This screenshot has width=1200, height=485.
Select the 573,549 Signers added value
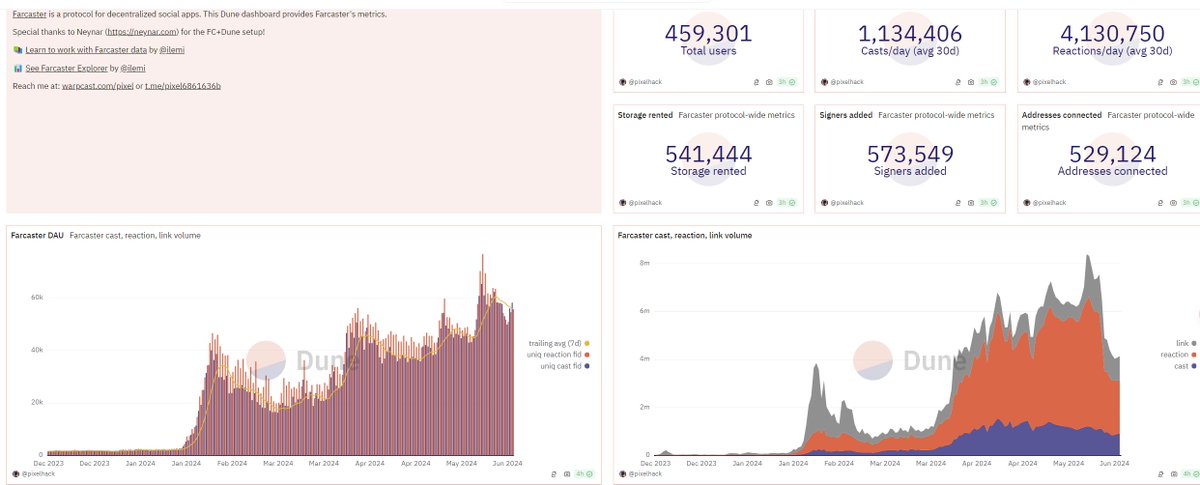tap(911, 154)
